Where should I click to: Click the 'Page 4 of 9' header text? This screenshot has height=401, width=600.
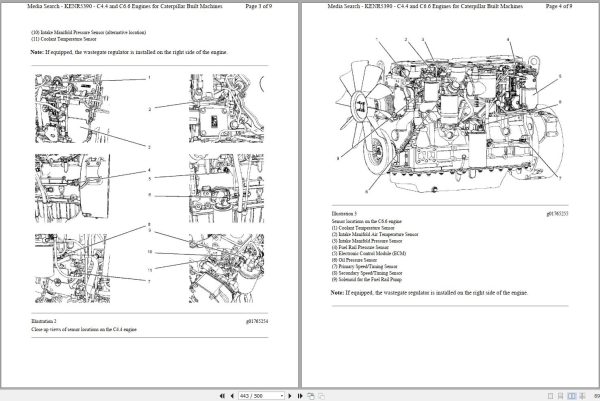(x=559, y=6)
